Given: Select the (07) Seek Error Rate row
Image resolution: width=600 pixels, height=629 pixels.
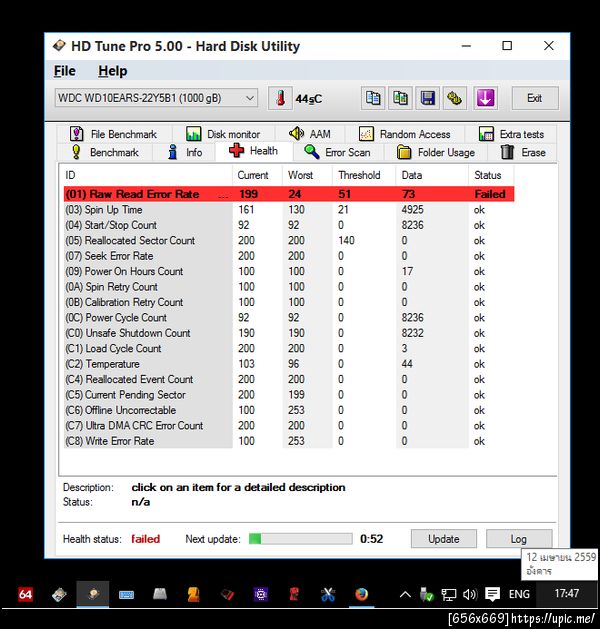Looking at the screenshot, I should coord(289,256).
